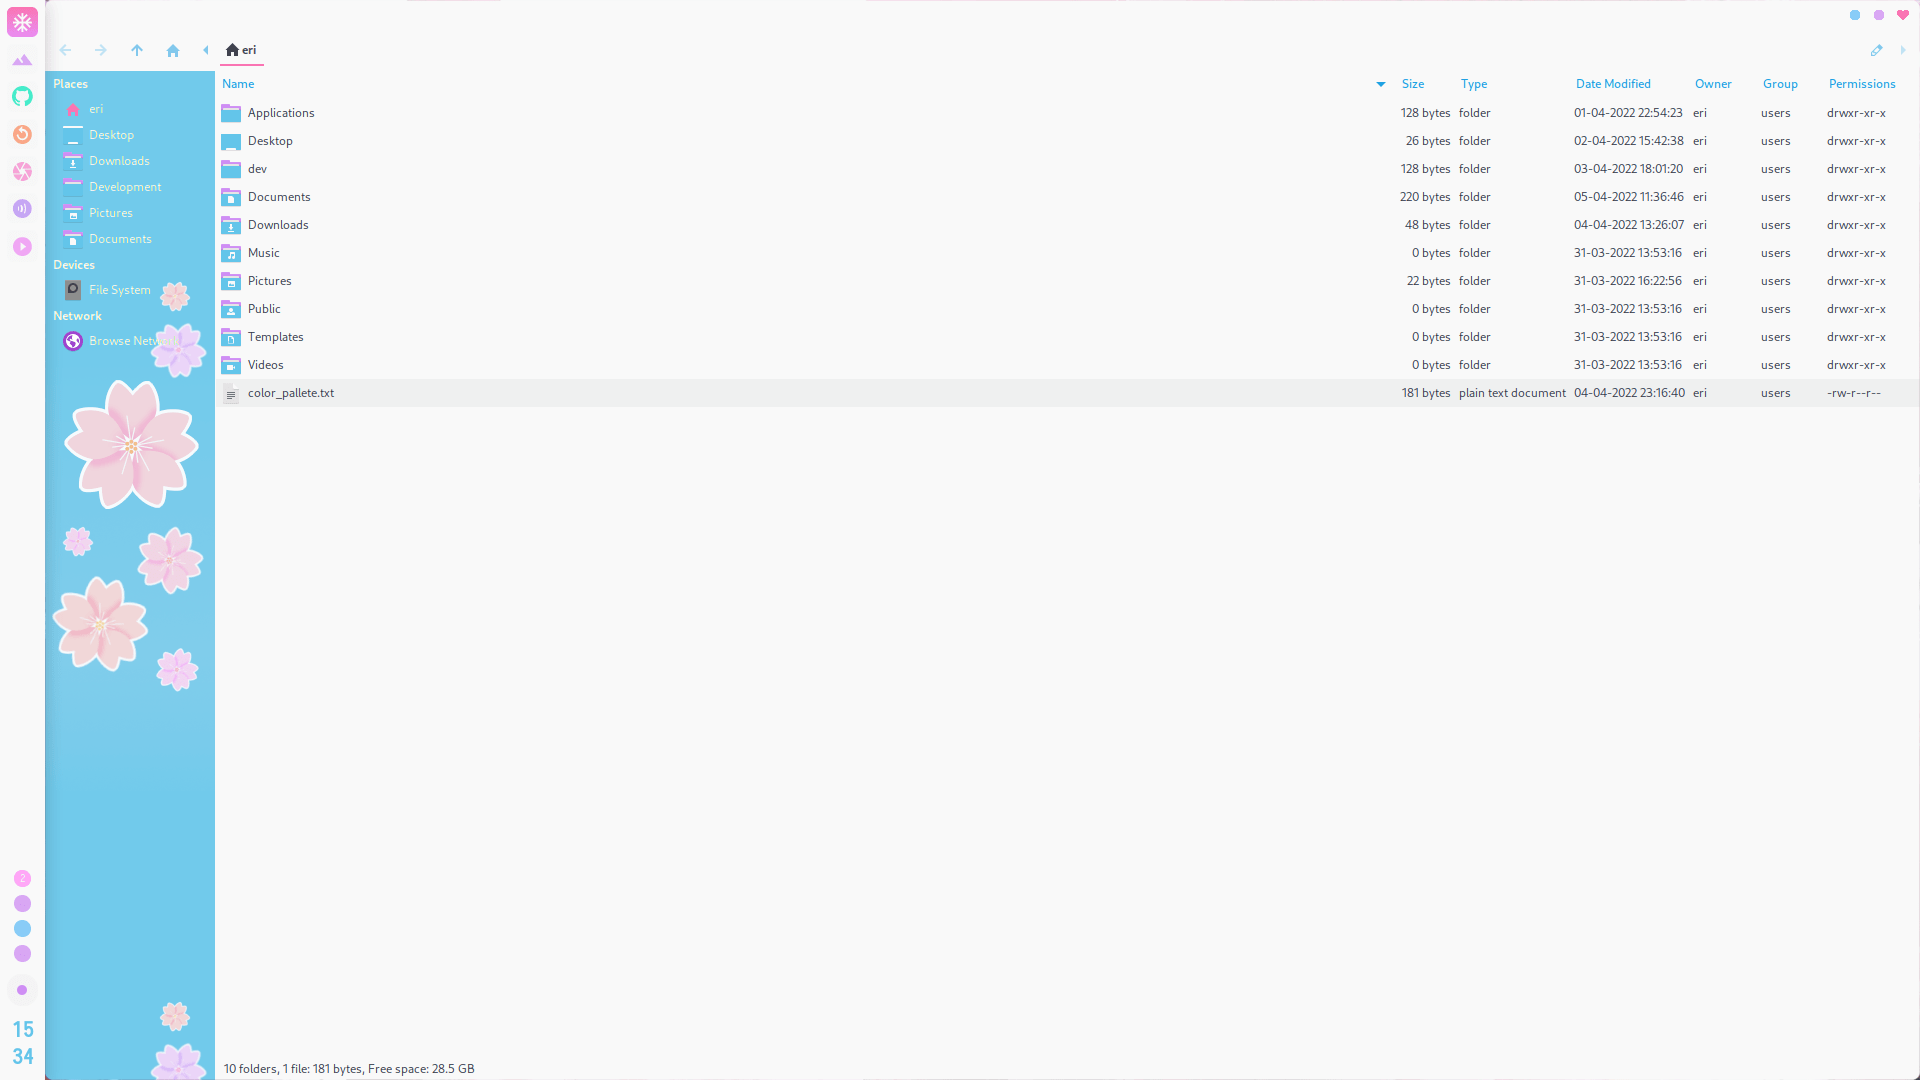Viewport: 1920px width, 1080px height.
Task: Open the home folder from the toolbar
Action: tap(173, 50)
